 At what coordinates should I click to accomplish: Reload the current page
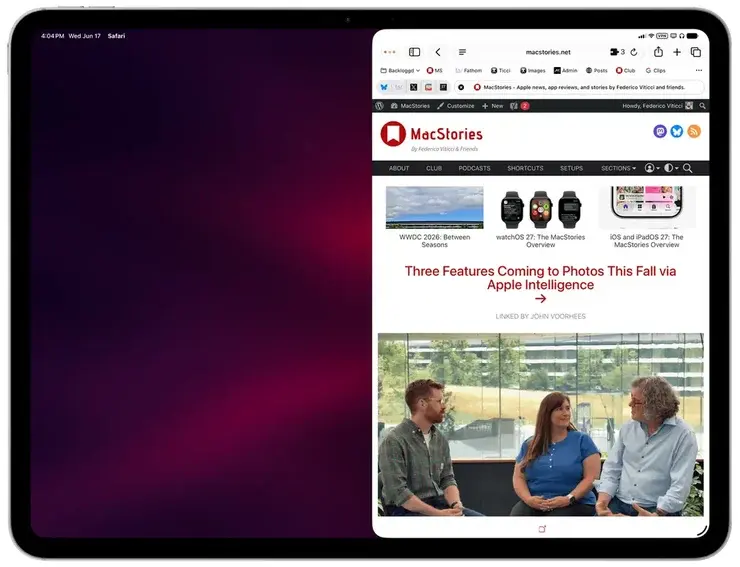(634, 52)
